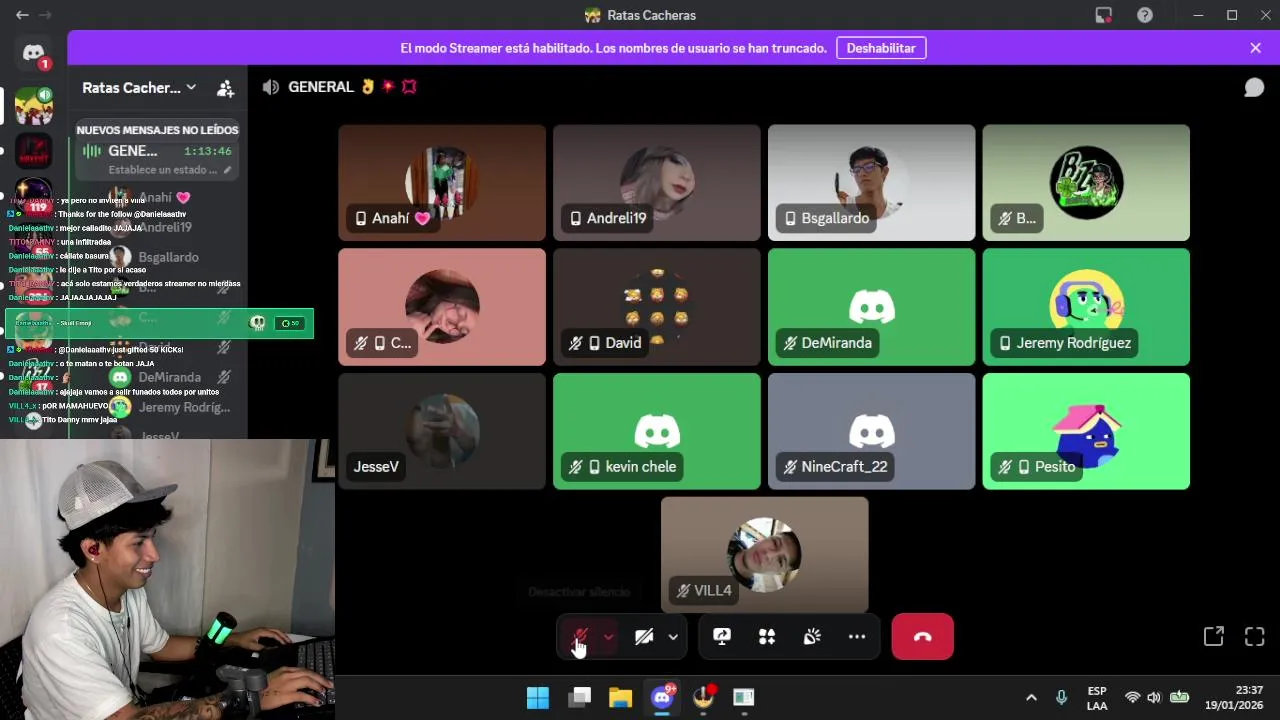Viewport: 1280px width, 720px height.
Task: Unmute the microphone in call controls
Action: [580, 637]
